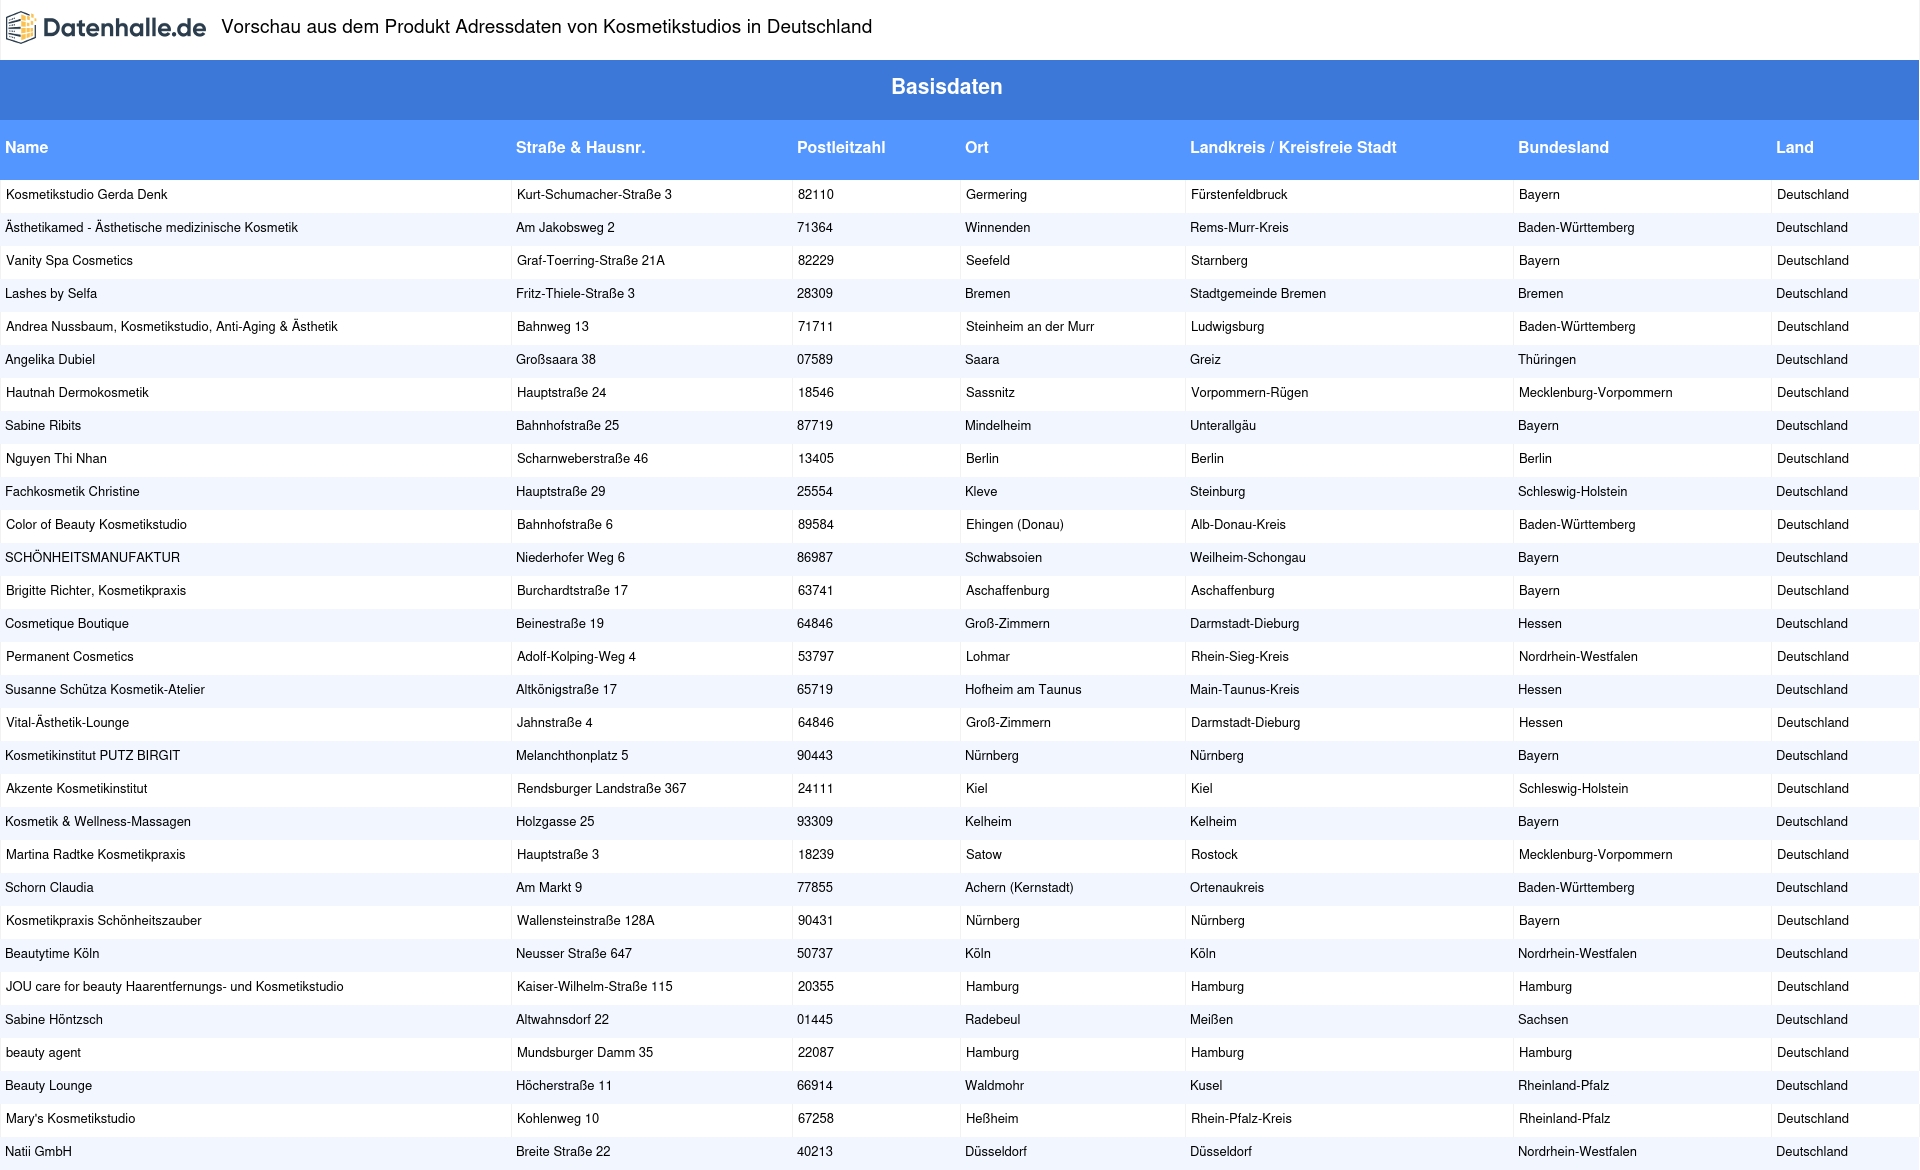Click district Vorpommern-Rügen
1920x1170 pixels.
pos(1249,393)
